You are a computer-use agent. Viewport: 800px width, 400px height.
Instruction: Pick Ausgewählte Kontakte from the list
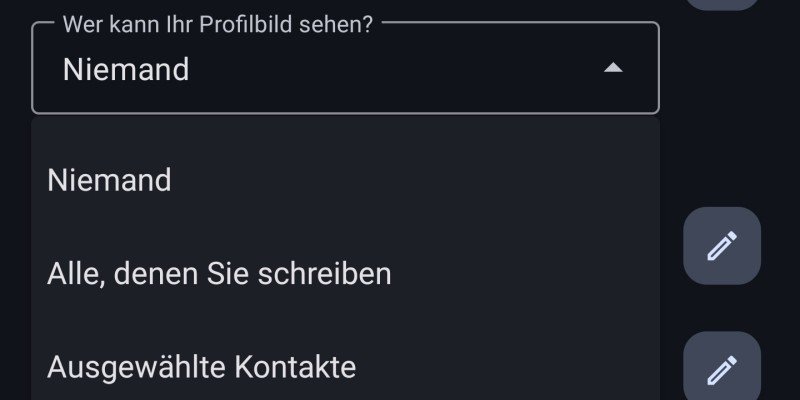[x=201, y=367]
